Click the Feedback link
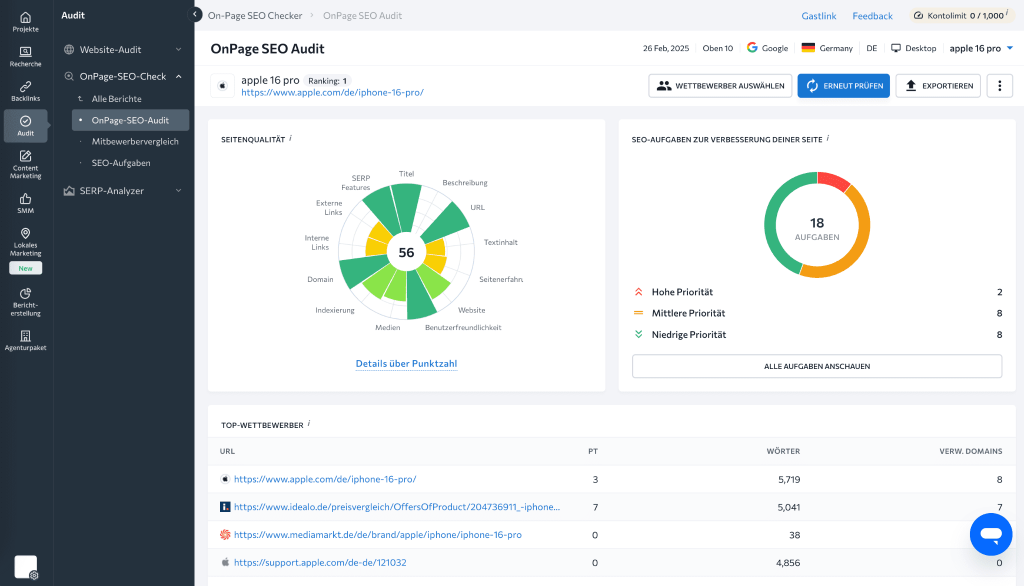The height and width of the screenshot is (586, 1024). tap(872, 16)
